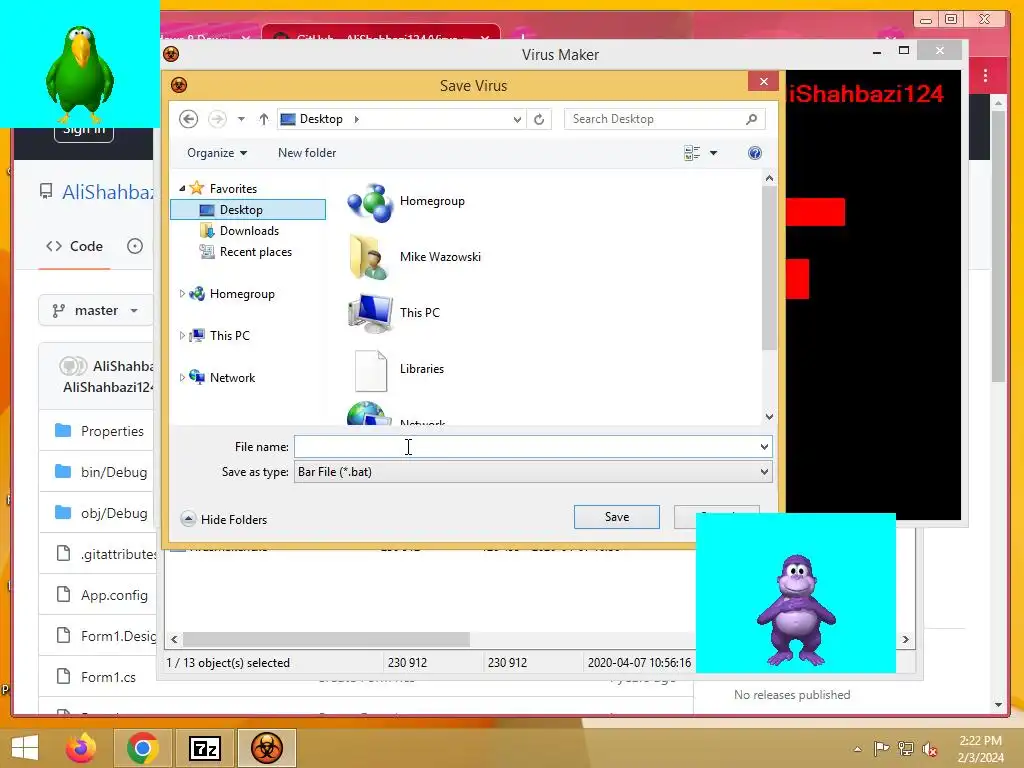Open the view options dropdown arrow
Screen dimensions: 1024x768
point(713,153)
